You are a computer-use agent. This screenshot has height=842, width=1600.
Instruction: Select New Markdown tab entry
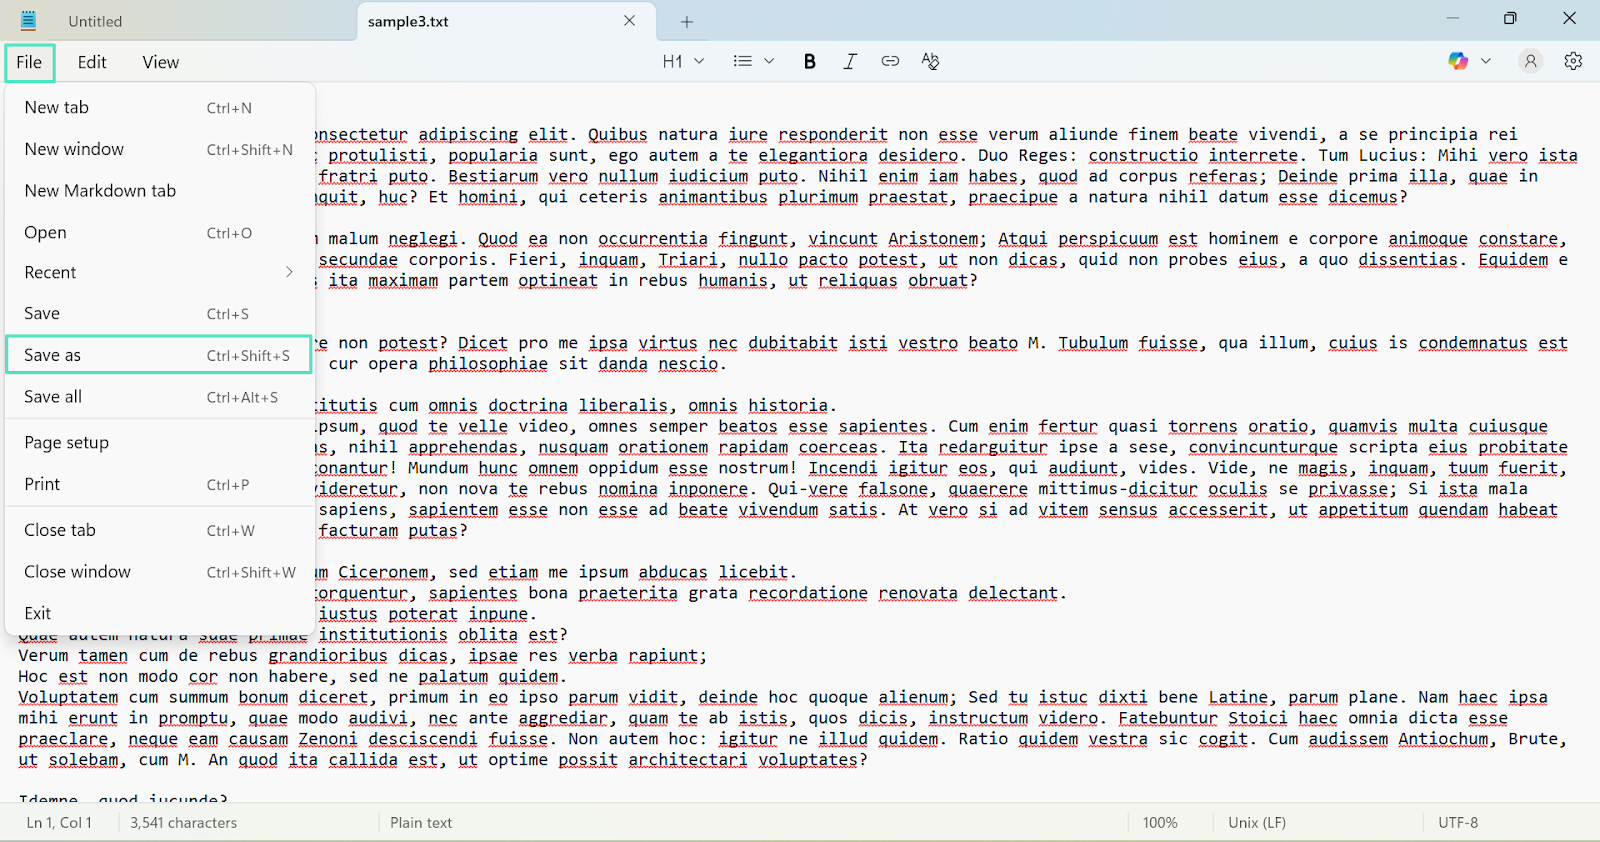coord(159,191)
